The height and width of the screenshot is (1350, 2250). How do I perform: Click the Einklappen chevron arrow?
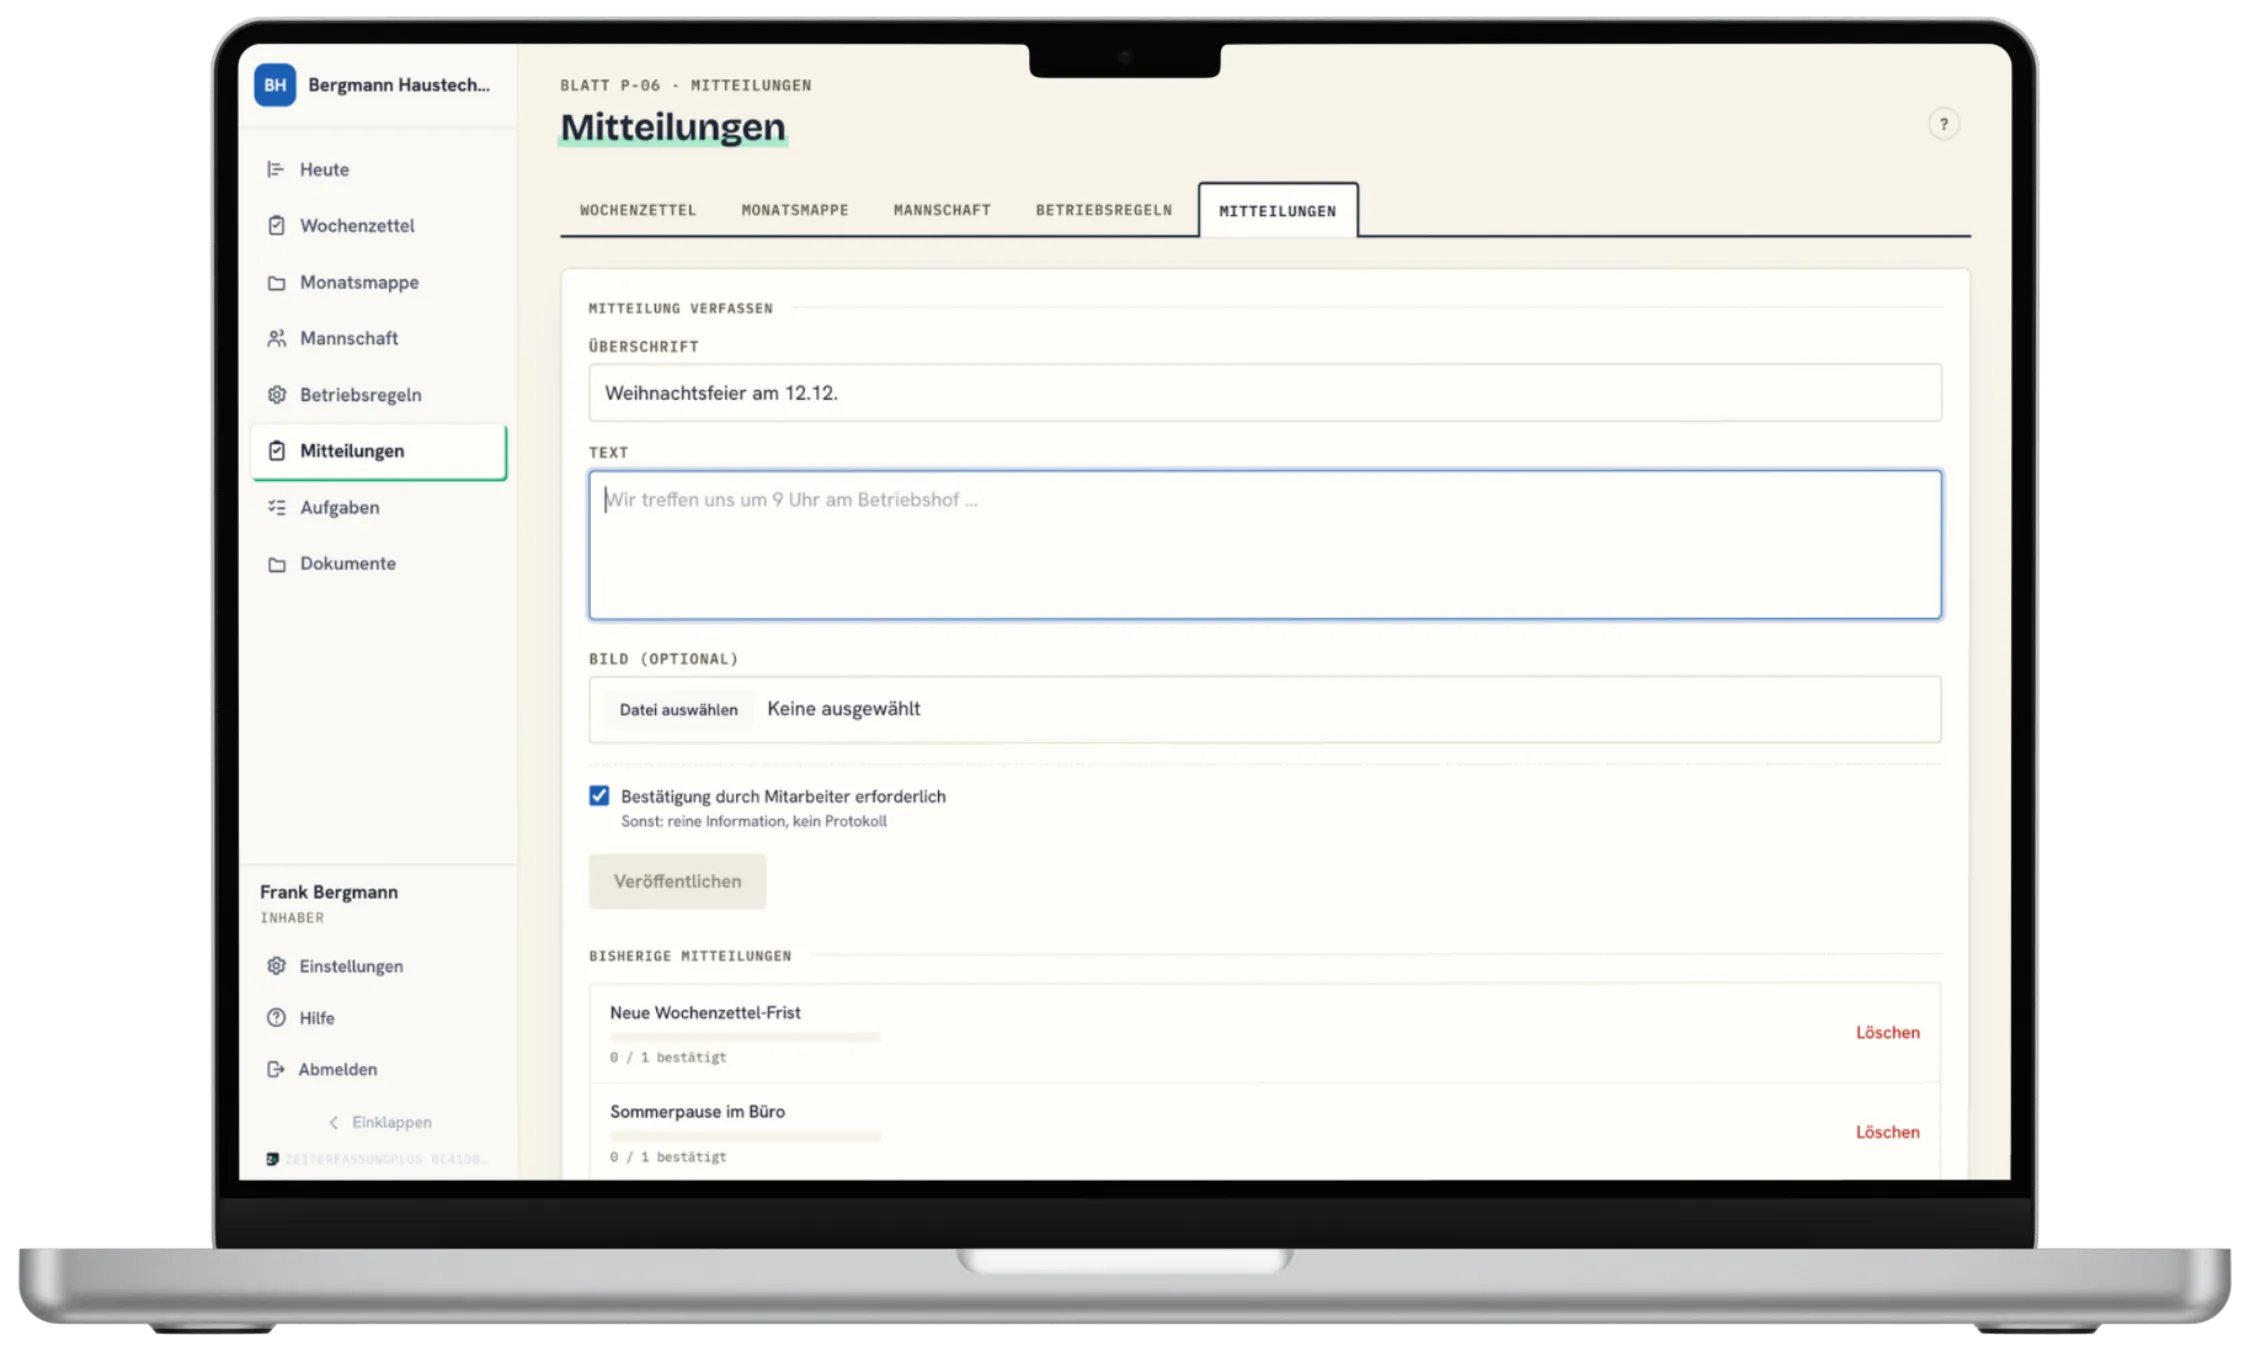coord(334,1123)
